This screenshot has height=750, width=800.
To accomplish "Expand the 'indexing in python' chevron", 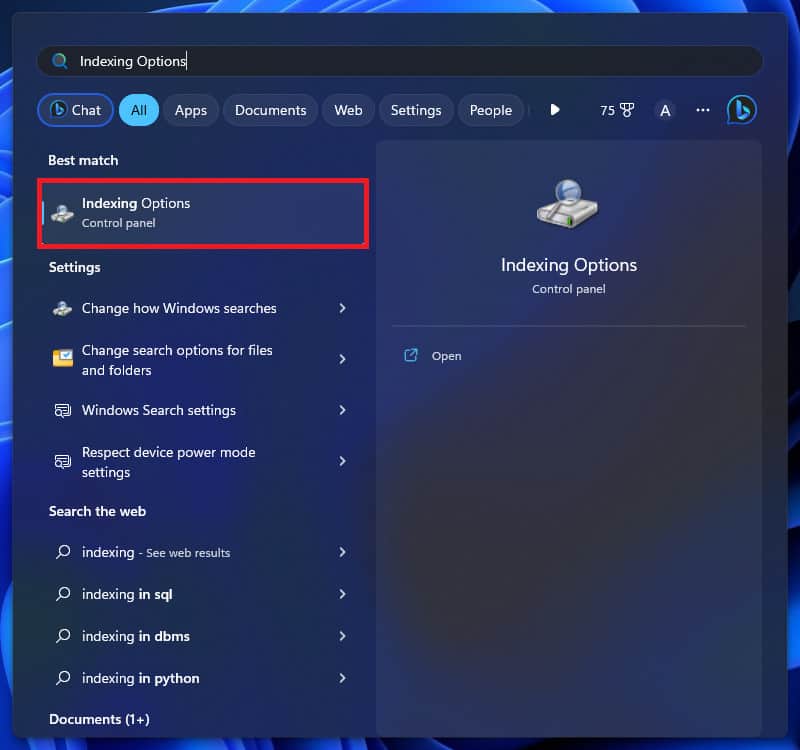I will [x=342, y=678].
